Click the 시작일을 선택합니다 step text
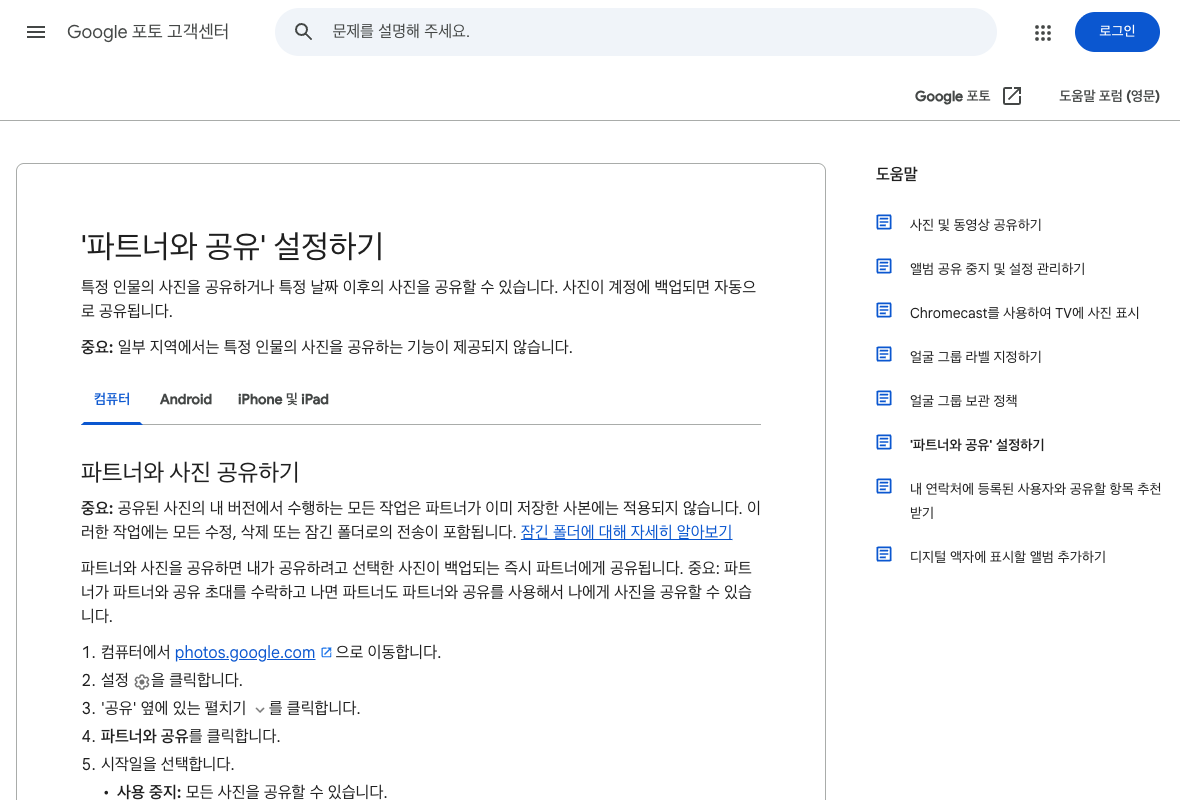1180x800 pixels. pos(167,764)
